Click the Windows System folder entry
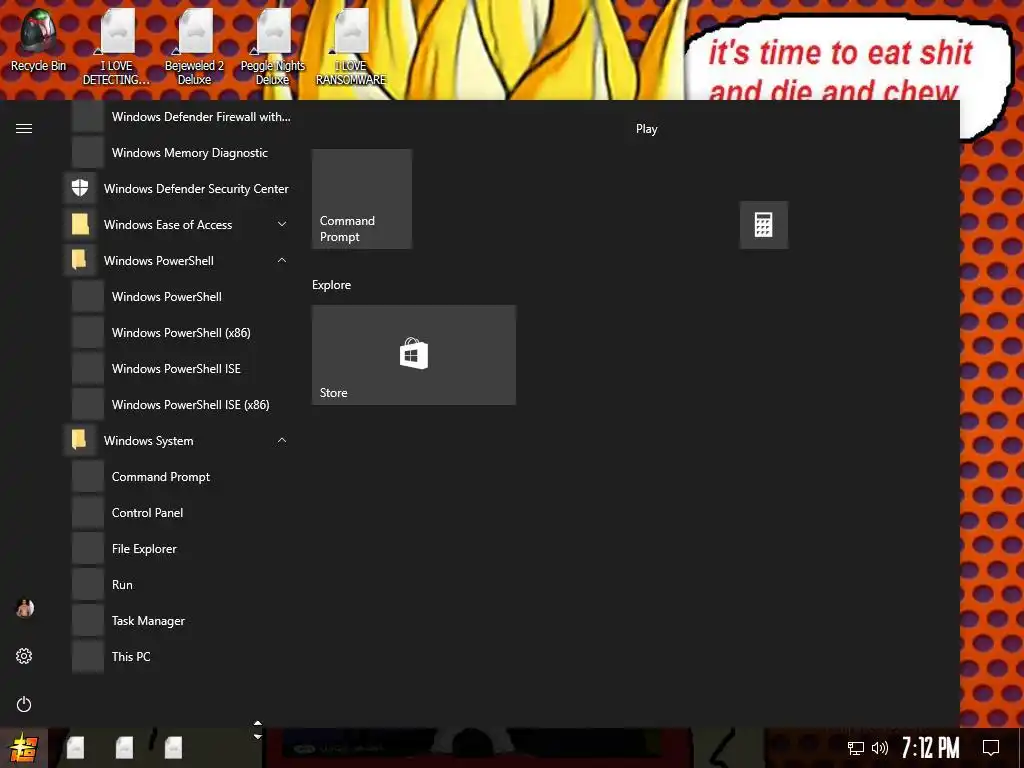 click(x=178, y=441)
